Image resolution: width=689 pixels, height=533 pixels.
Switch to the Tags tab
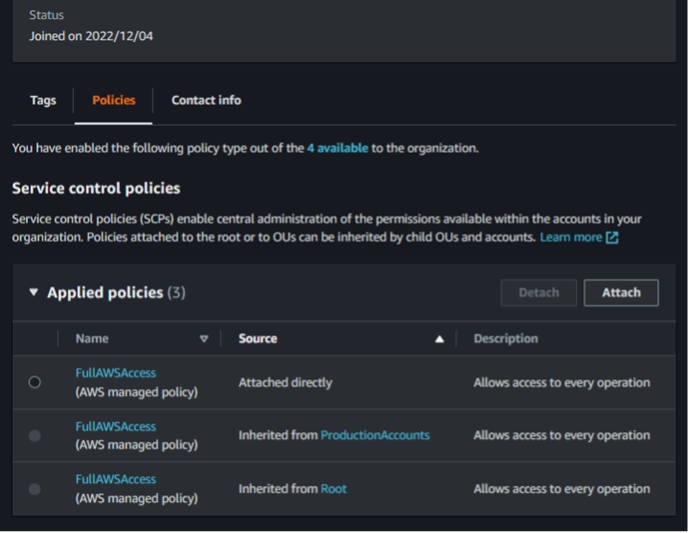[43, 100]
